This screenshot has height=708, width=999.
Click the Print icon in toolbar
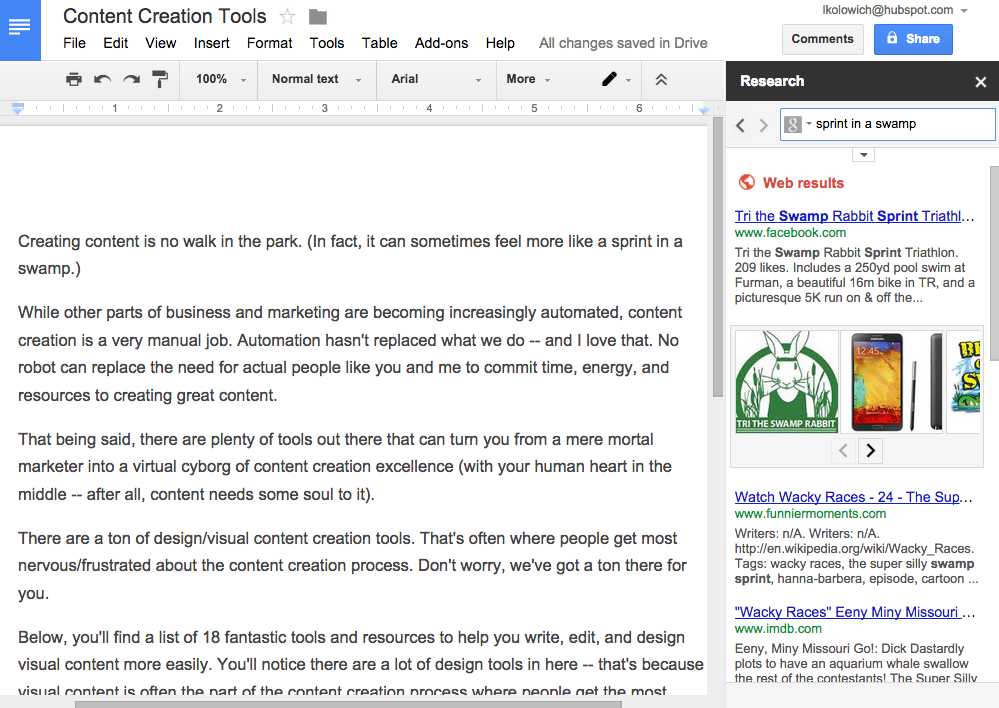coord(74,79)
